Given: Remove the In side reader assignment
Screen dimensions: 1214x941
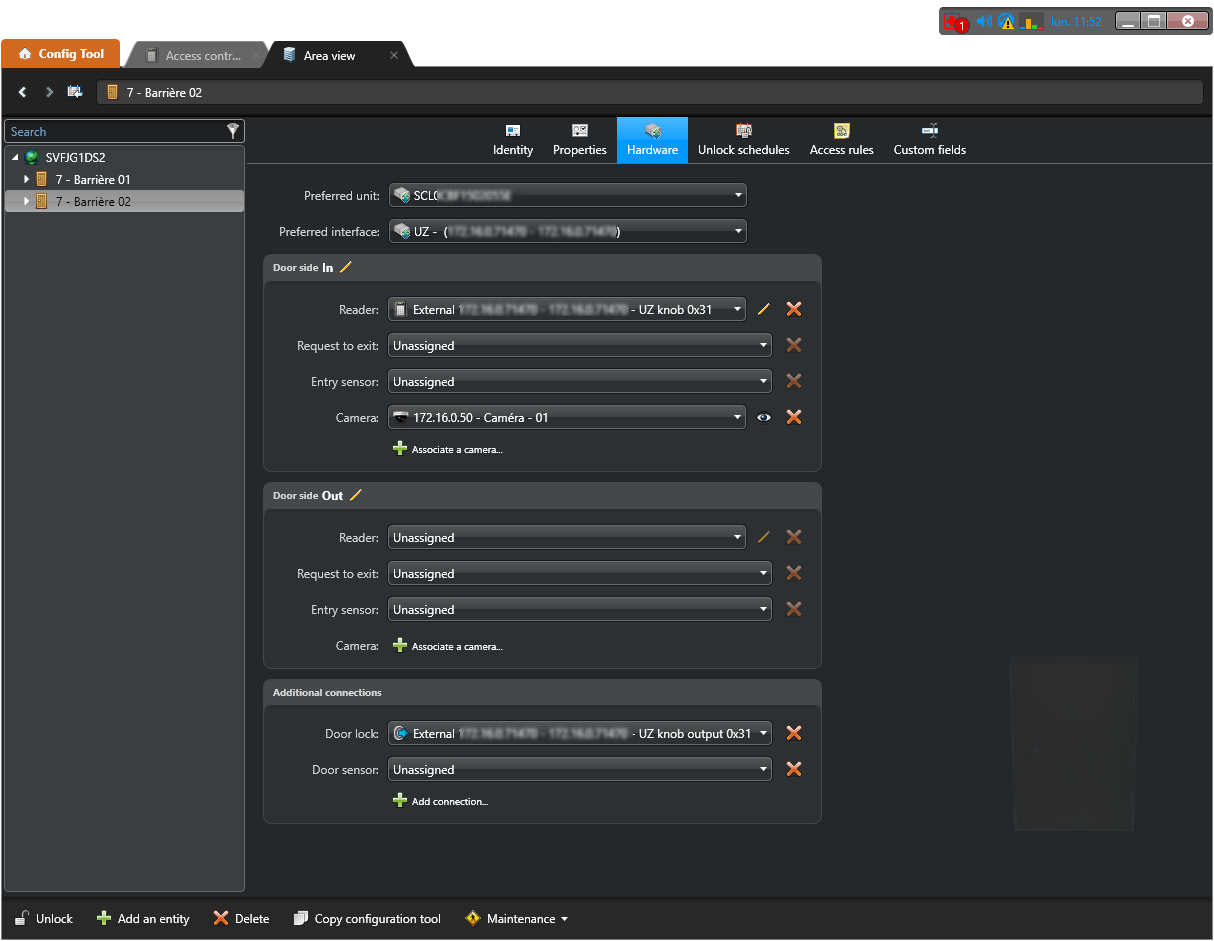Looking at the screenshot, I should [x=794, y=310].
